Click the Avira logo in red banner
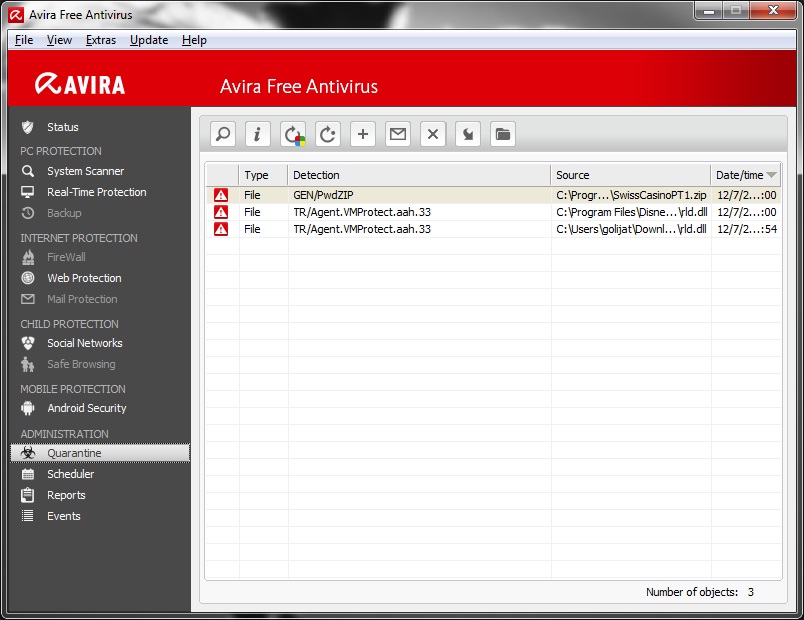804x620 pixels. click(80, 84)
